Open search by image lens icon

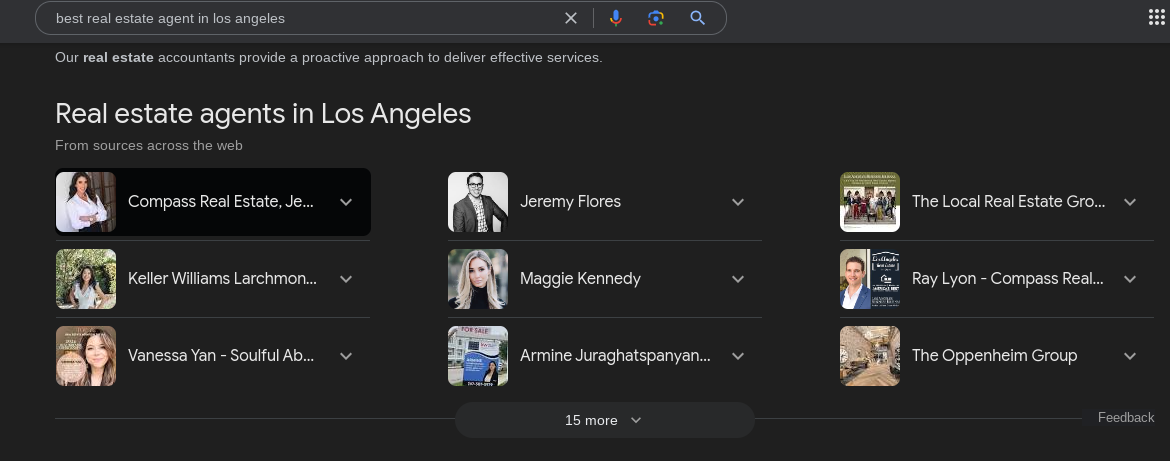point(656,18)
